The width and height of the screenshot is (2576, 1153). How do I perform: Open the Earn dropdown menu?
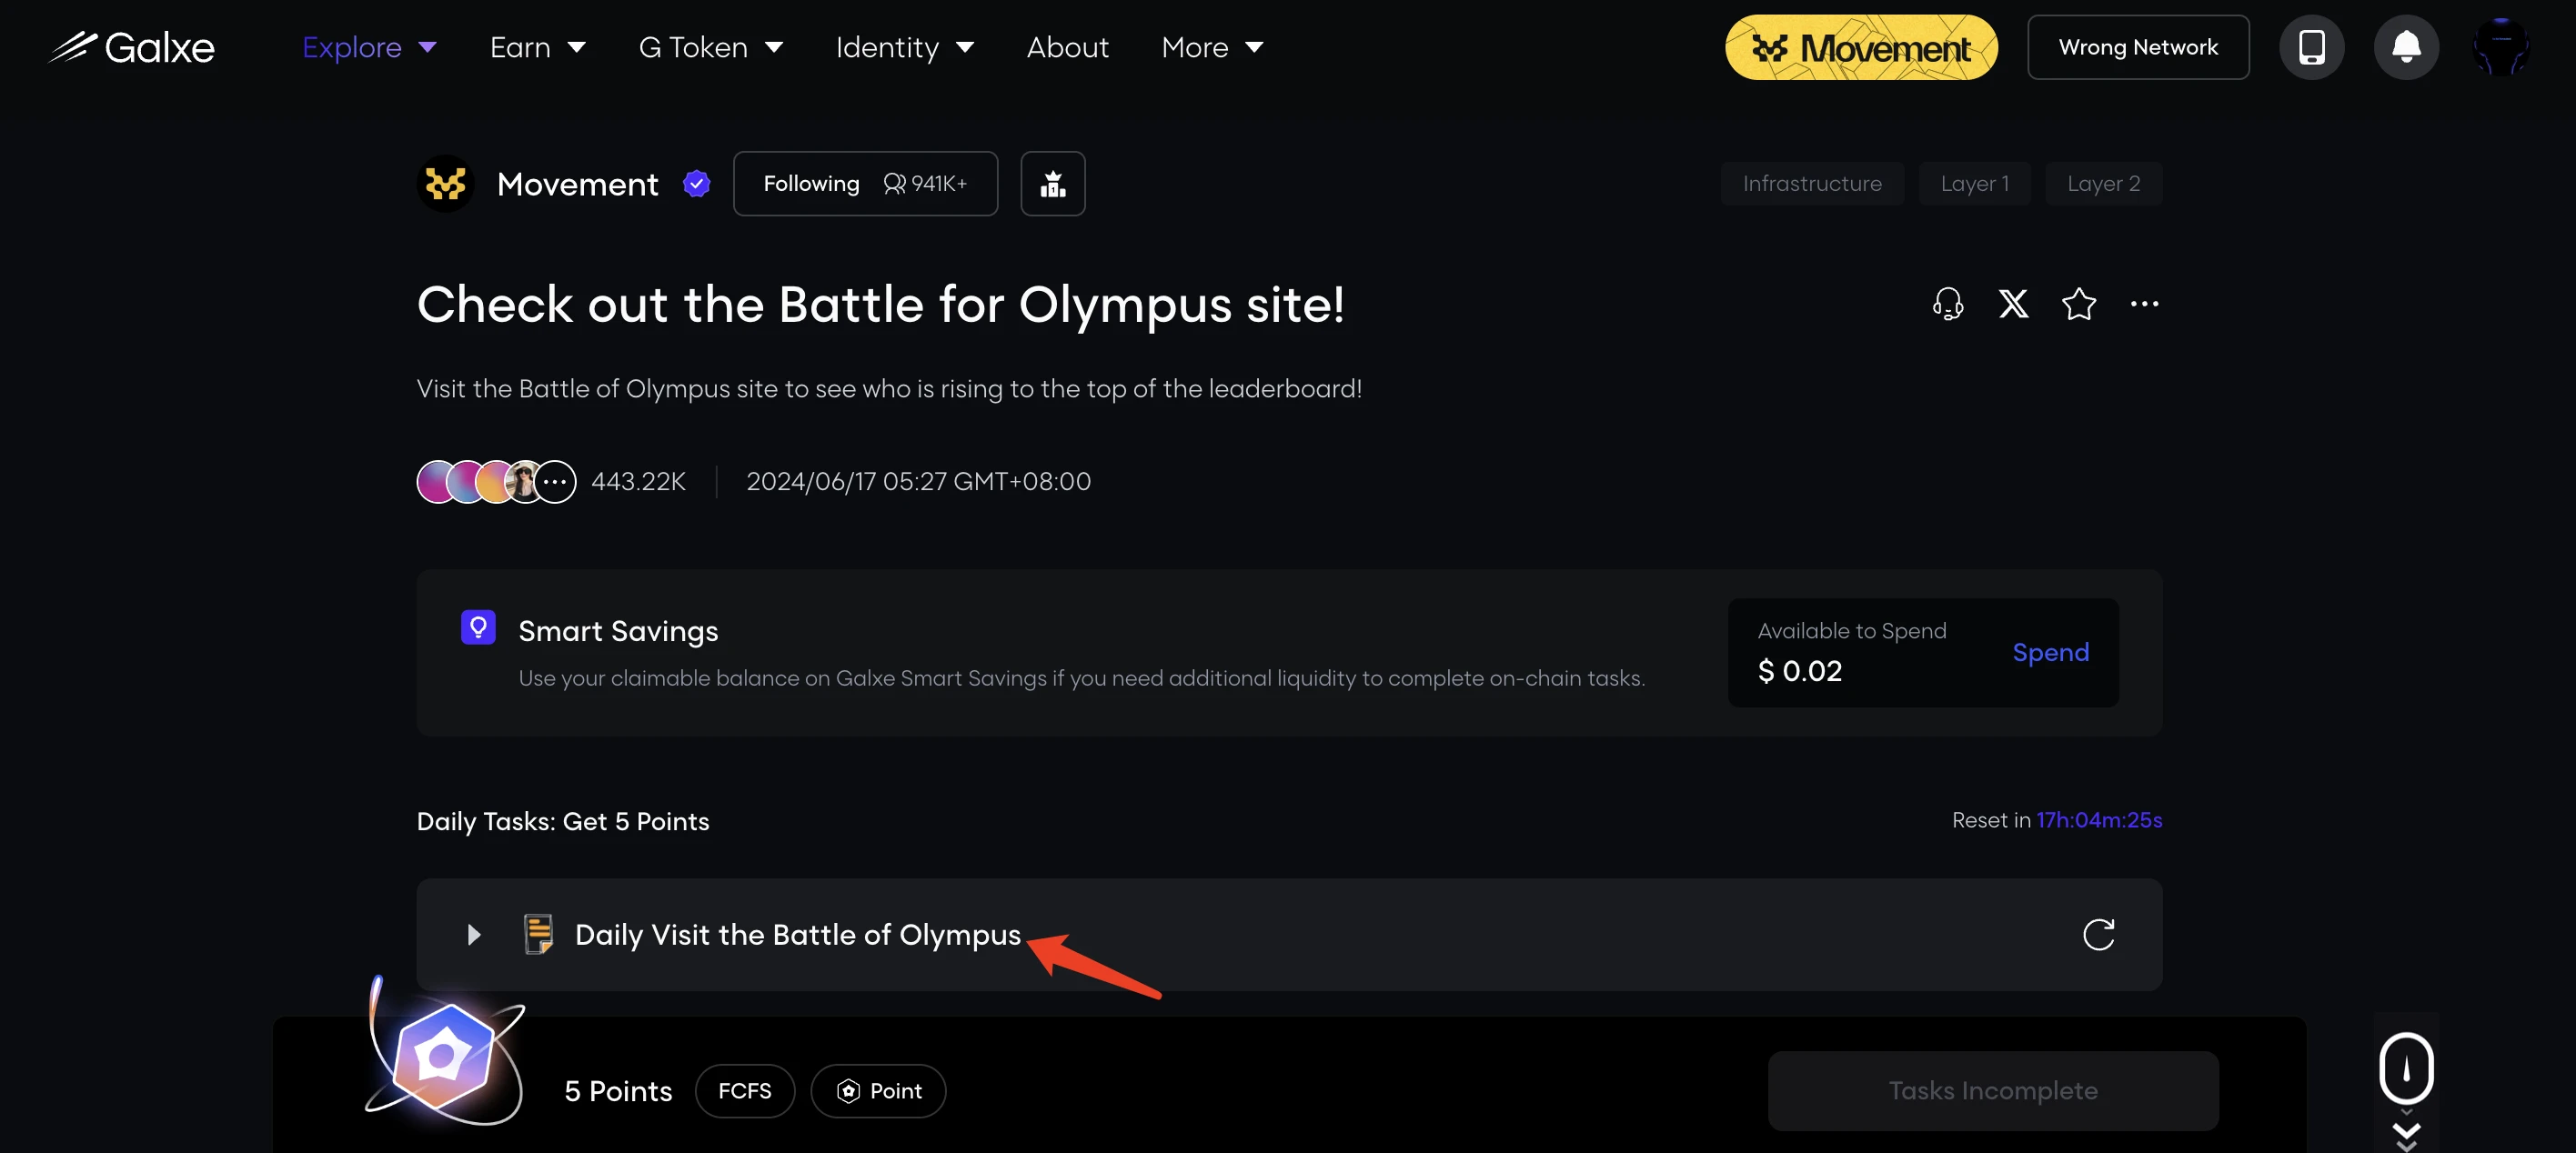pyautogui.click(x=538, y=46)
